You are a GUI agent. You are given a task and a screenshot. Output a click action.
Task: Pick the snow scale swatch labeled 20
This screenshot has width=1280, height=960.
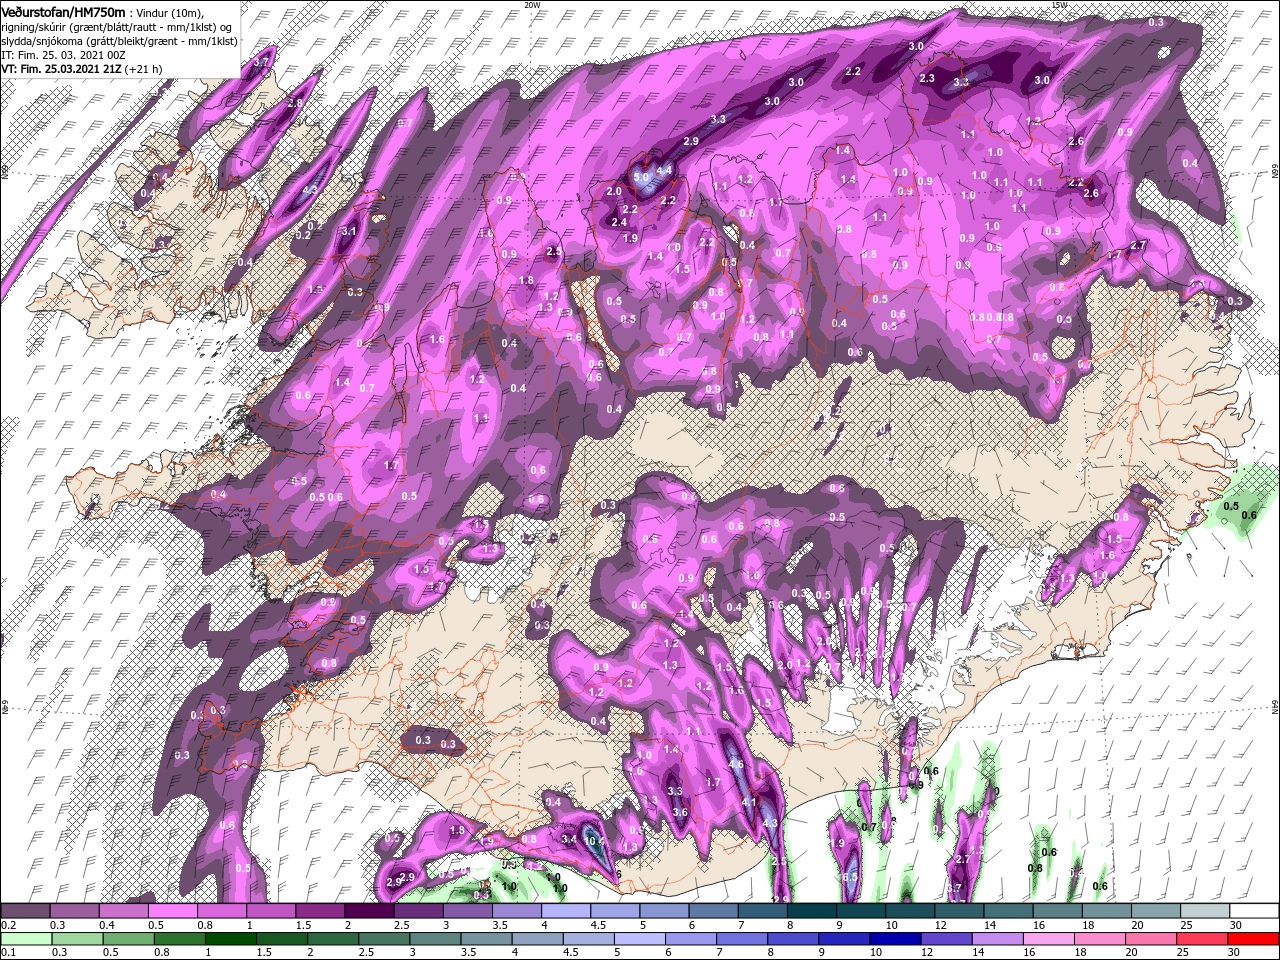1154,911
